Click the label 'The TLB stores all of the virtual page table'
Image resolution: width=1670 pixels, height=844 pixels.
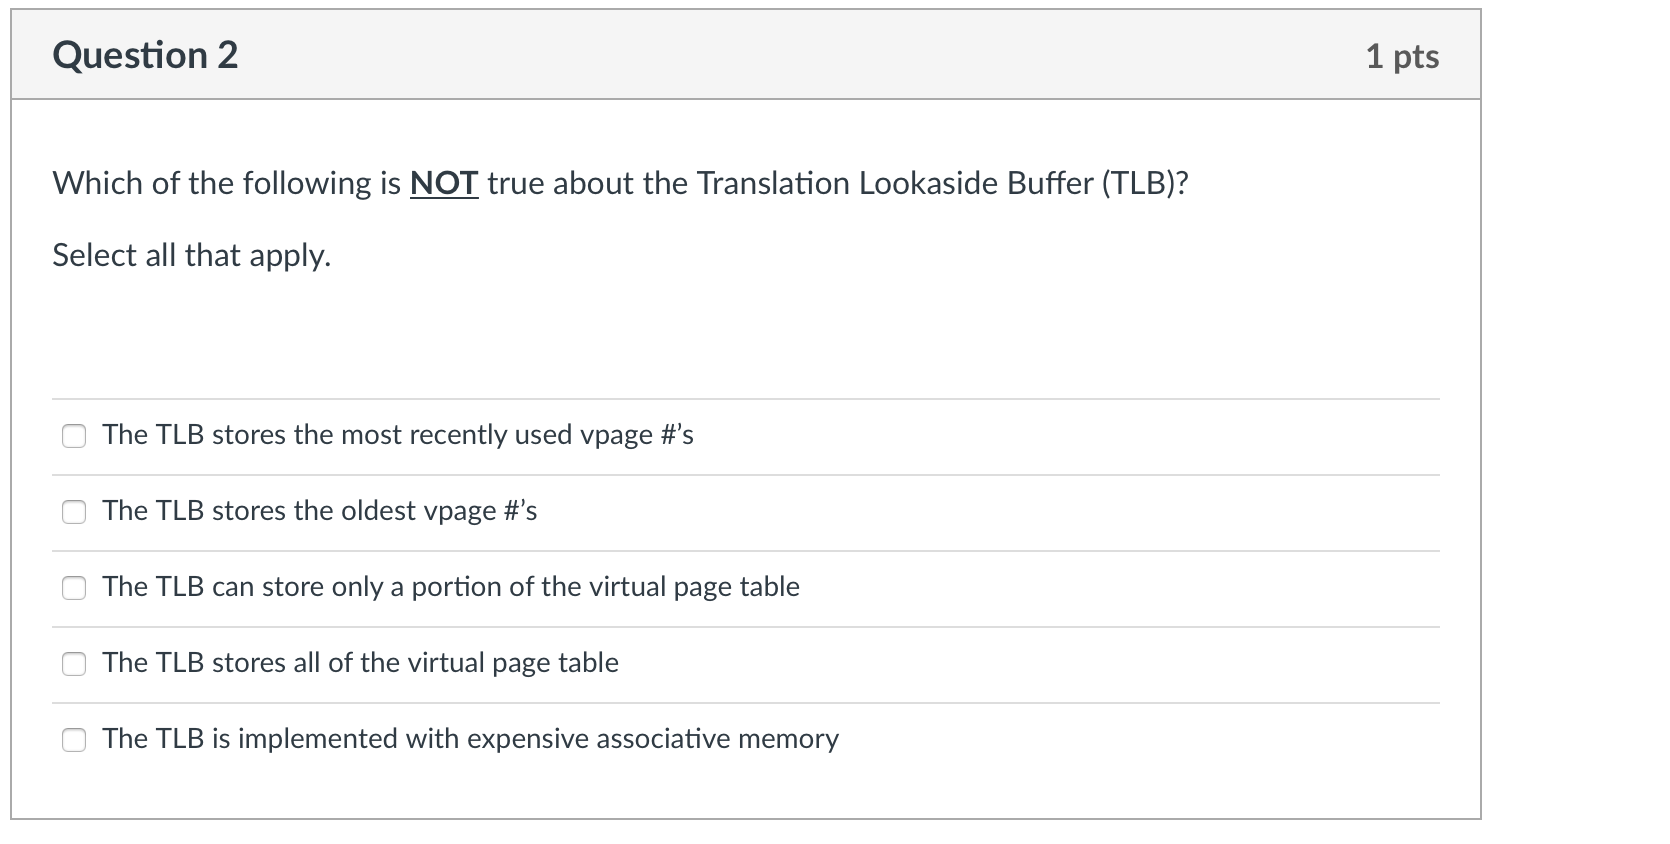pos(360,663)
